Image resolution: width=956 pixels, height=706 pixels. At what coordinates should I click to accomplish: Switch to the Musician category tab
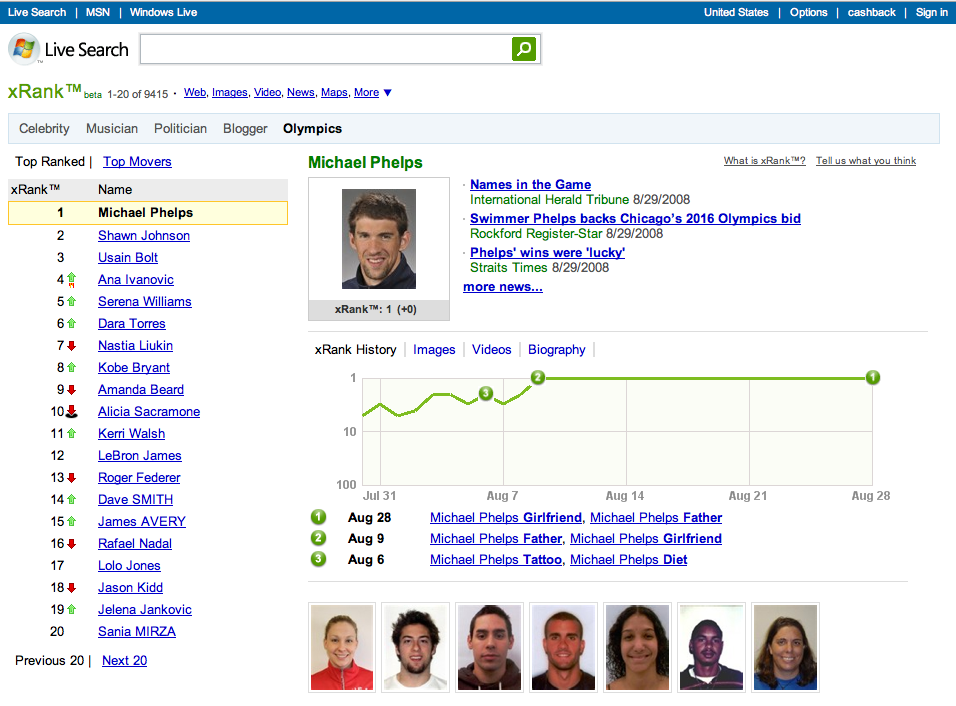[112, 128]
